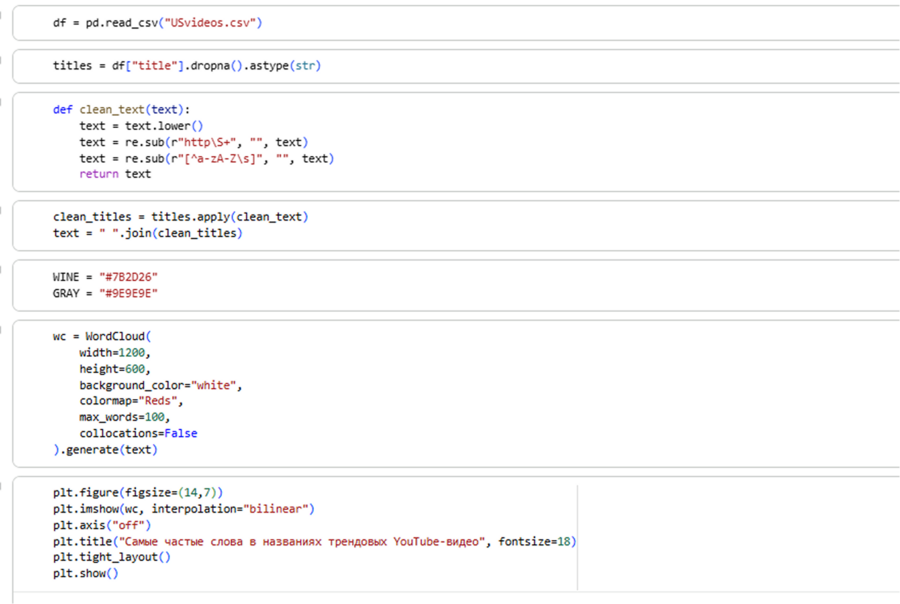Click the background_color="white" parameter

click(160, 385)
